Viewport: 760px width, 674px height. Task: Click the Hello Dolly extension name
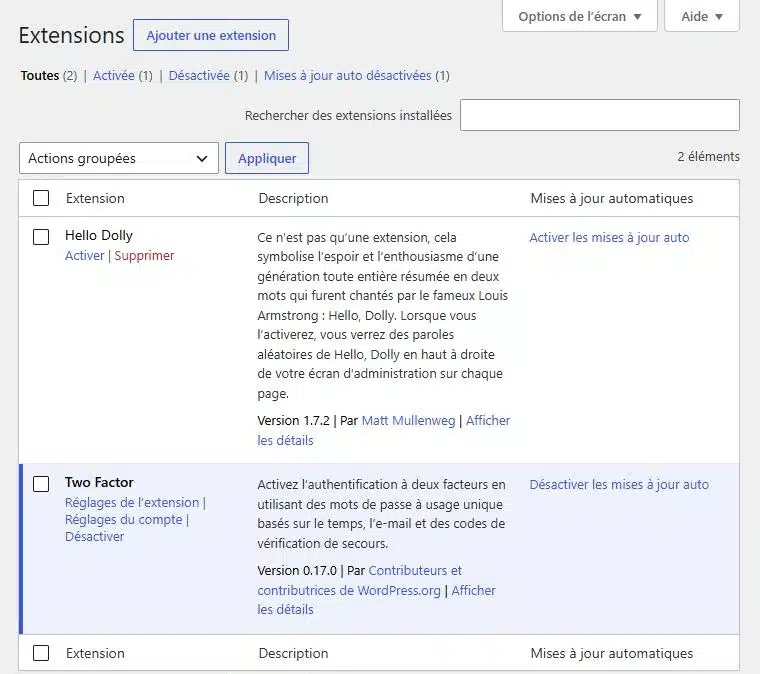pos(99,235)
